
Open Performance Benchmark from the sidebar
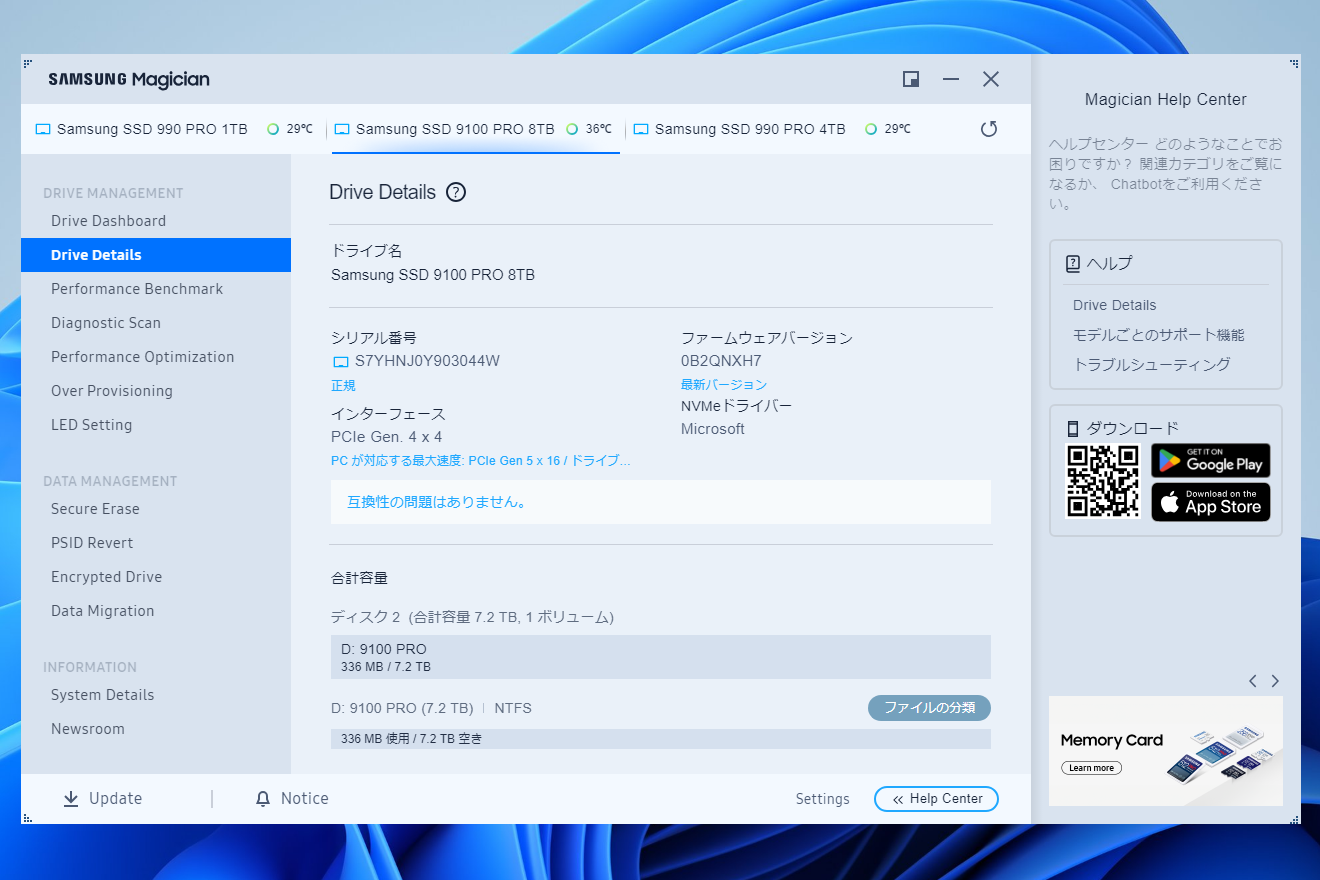coord(137,288)
